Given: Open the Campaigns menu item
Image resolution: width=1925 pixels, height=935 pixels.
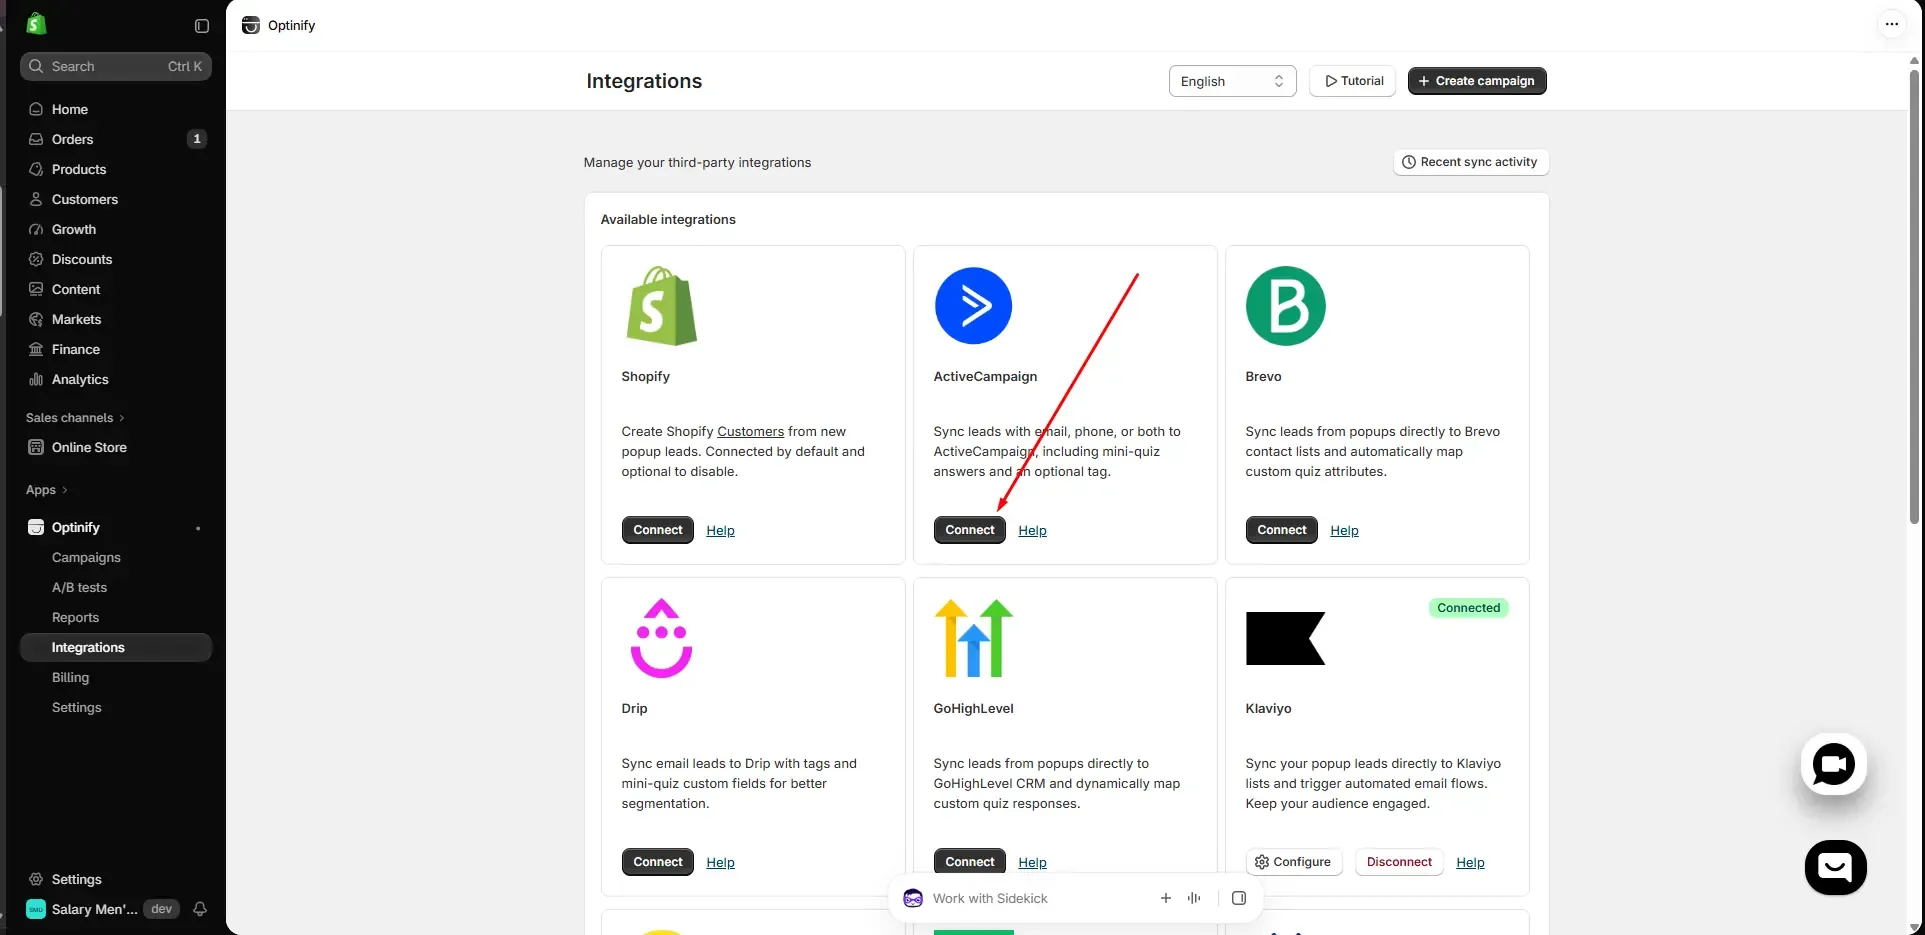Looking at the screenshot, I should [x=86, y=558].
